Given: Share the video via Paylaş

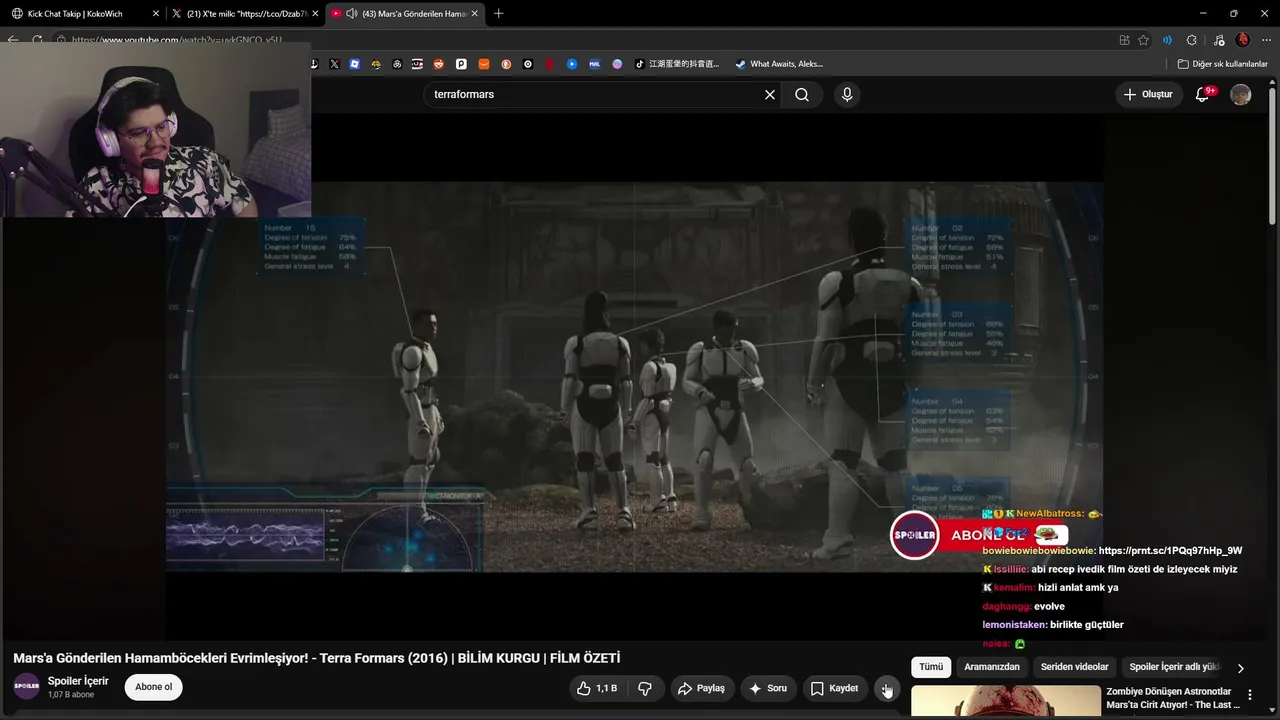Looking at the screenshot, I should [701, 688].
